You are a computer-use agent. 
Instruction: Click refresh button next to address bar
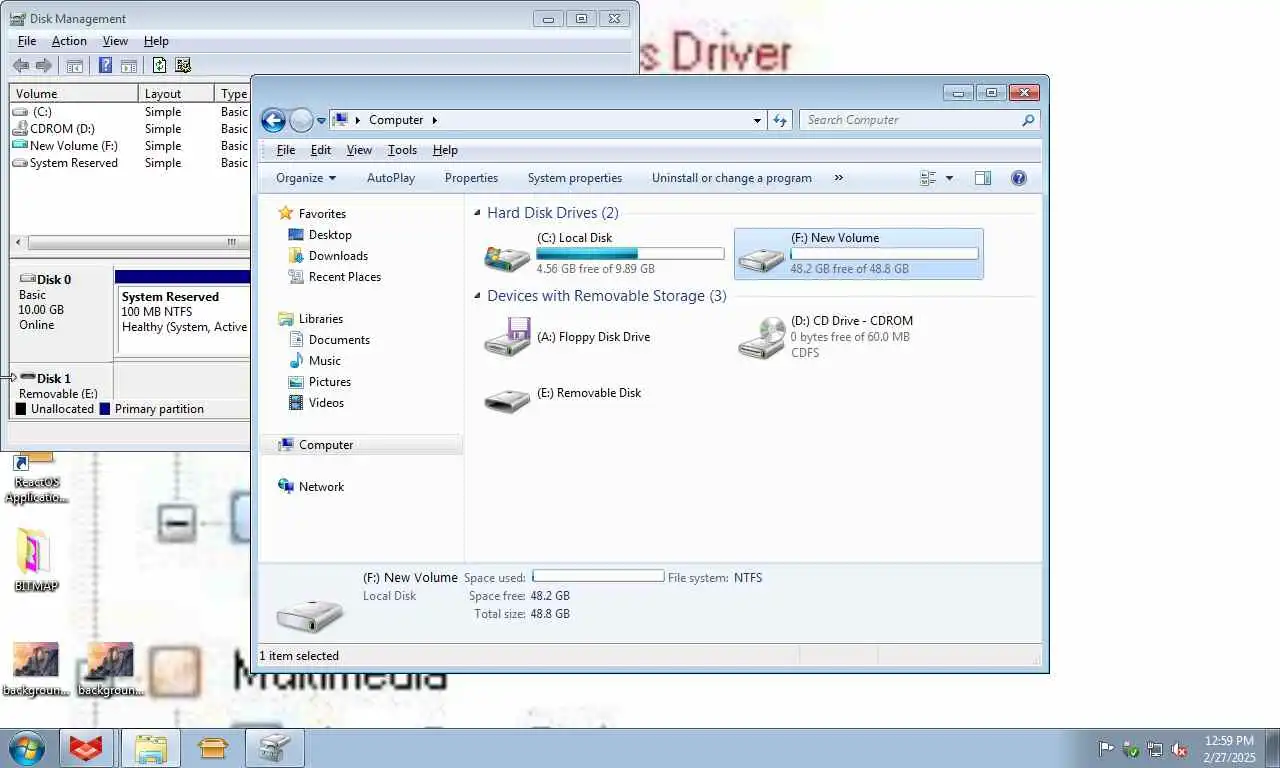(x=780, y=120)
